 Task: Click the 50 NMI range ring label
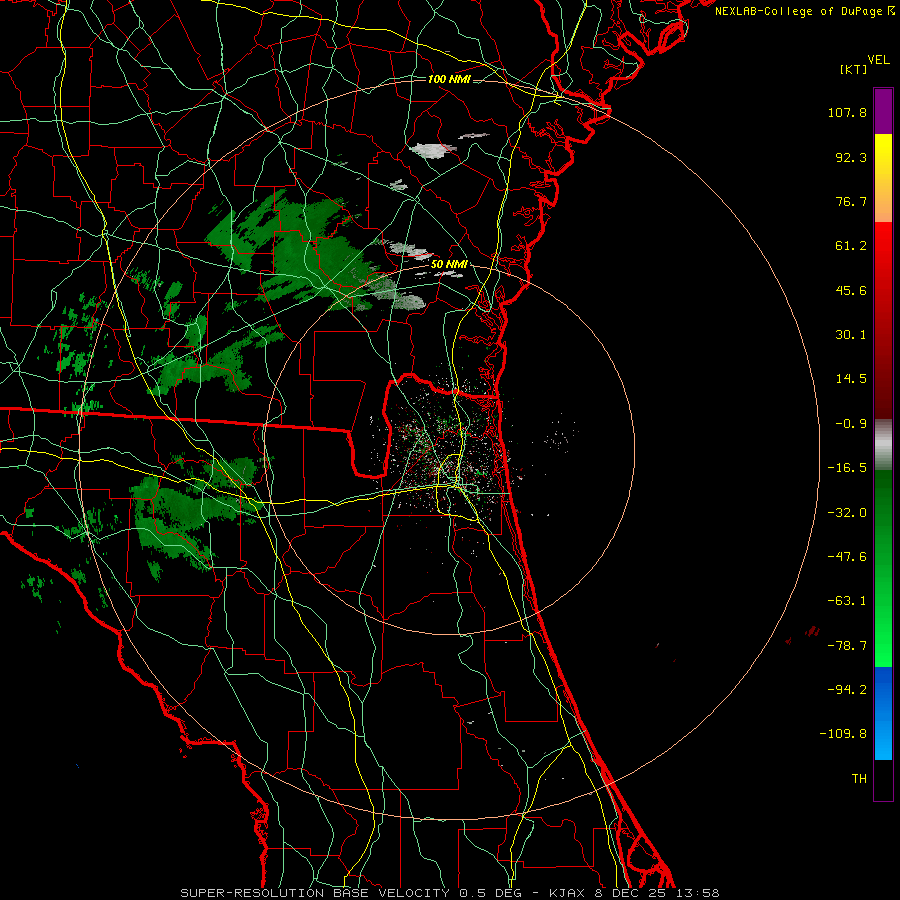click(449, 265)
